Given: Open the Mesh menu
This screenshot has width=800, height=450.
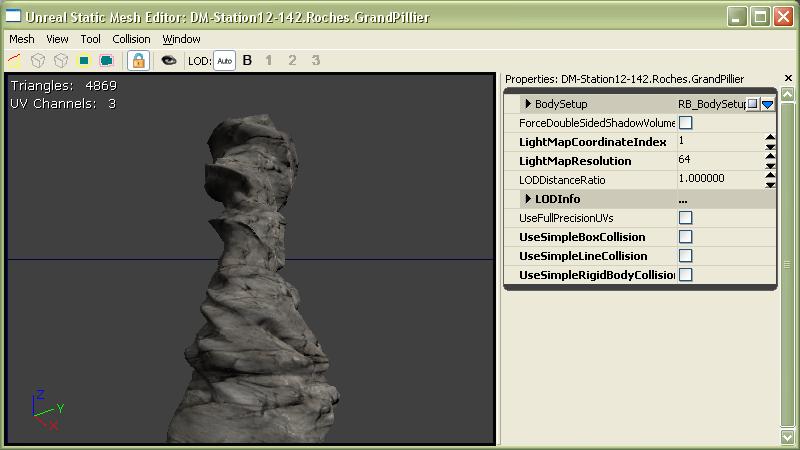Looking at the screenshot, I should (x=21, y=39).
